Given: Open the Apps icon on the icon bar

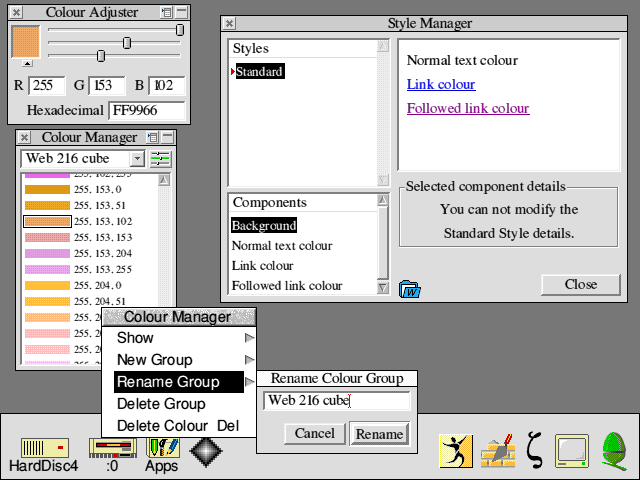Looking at the screenshot, I should tap(162, 448).
